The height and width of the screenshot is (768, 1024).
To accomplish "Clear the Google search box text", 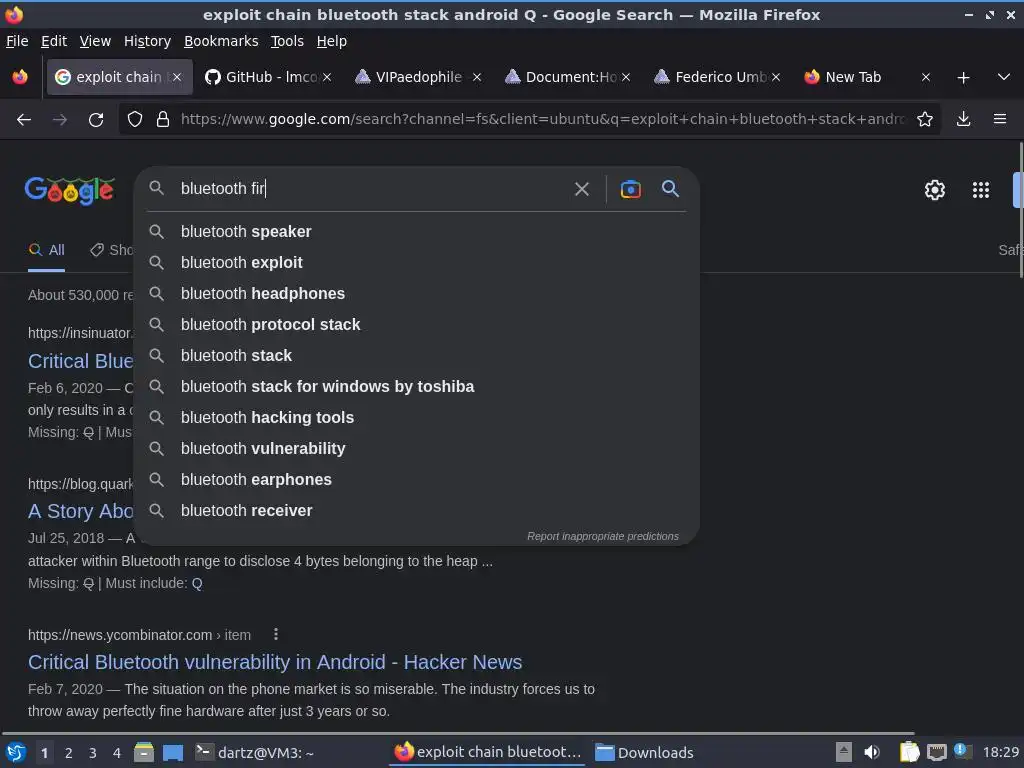I will click(581, 189).
